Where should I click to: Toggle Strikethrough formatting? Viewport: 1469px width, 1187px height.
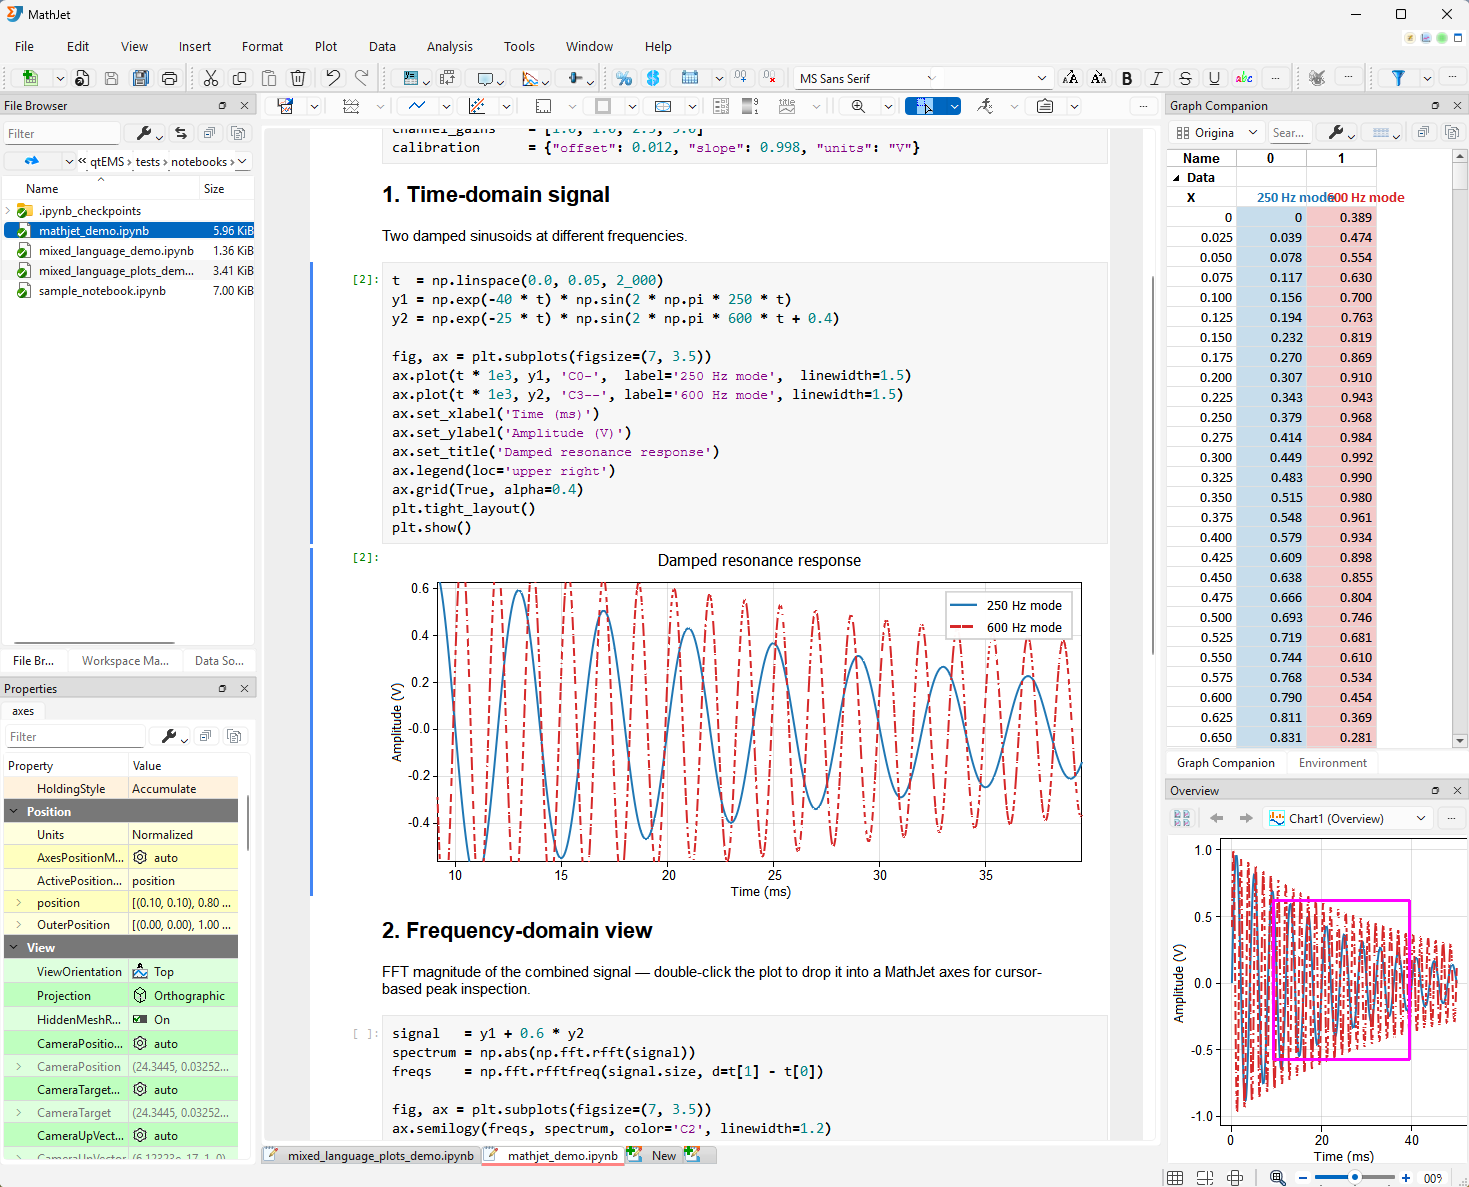tap(1185, 78)
